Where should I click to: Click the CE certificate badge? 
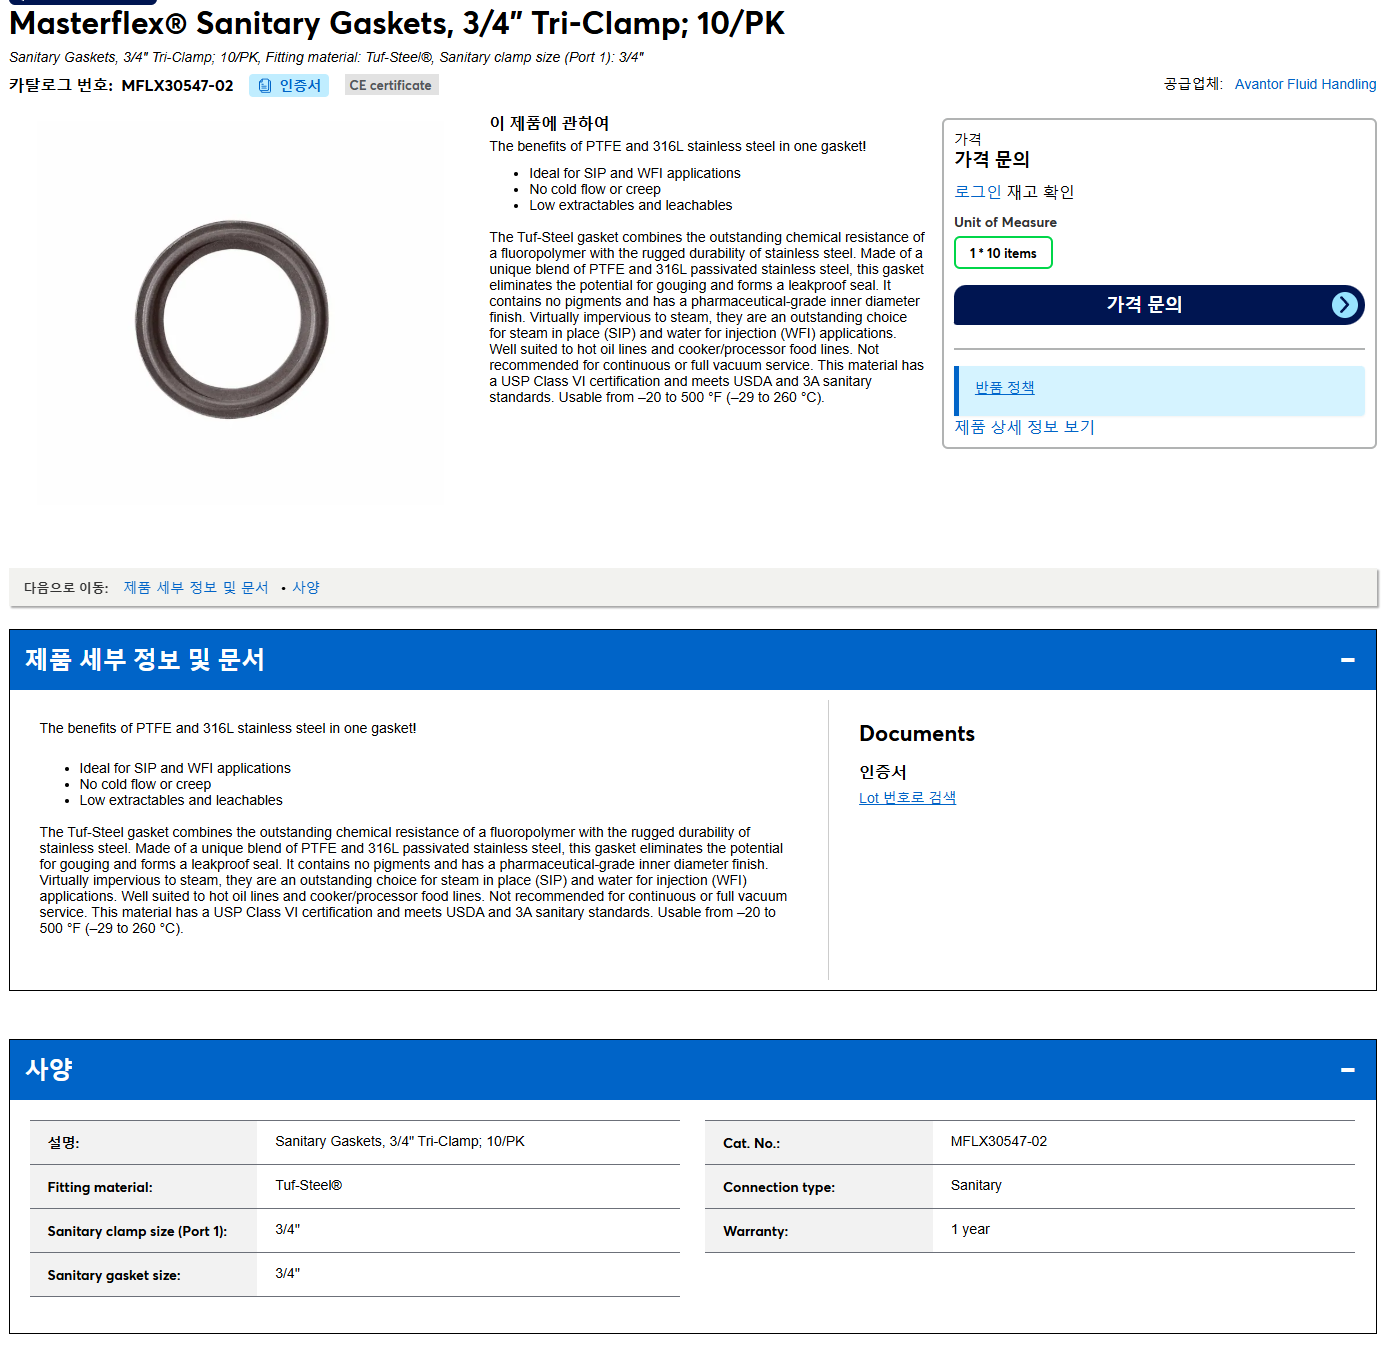[391, 86]
